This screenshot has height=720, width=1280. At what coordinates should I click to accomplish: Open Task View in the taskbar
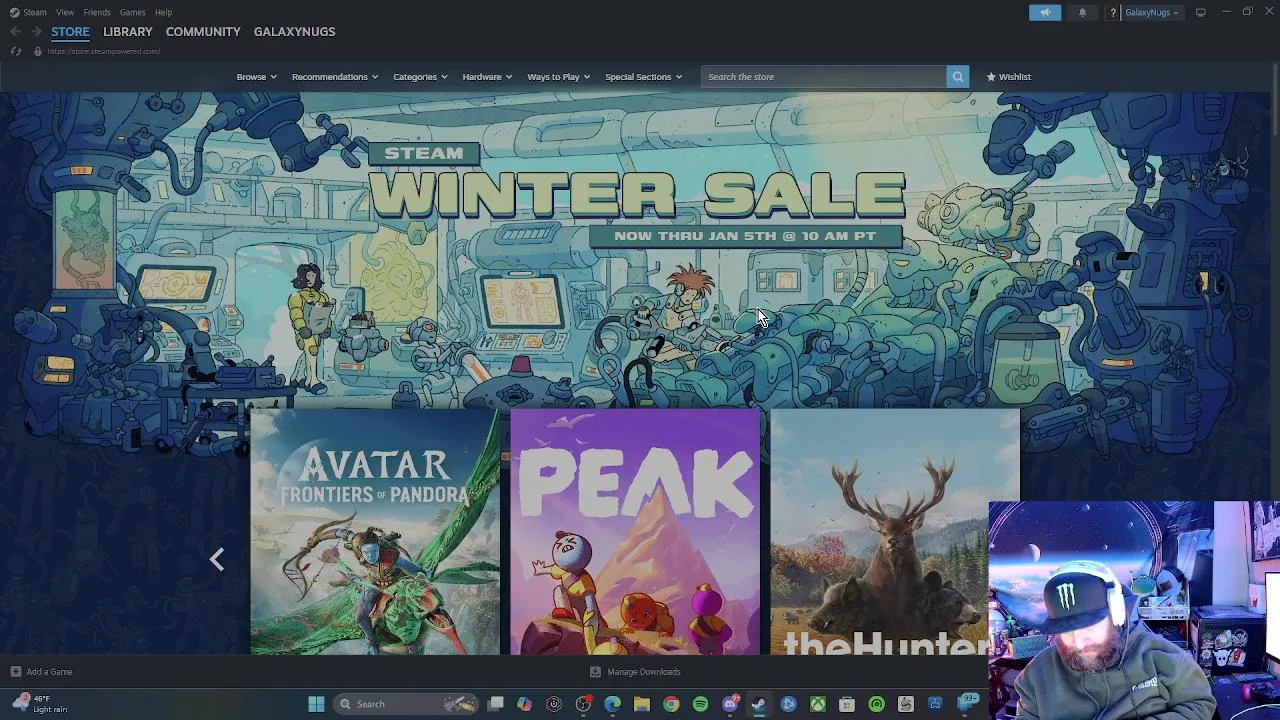[x=495, y=704]
